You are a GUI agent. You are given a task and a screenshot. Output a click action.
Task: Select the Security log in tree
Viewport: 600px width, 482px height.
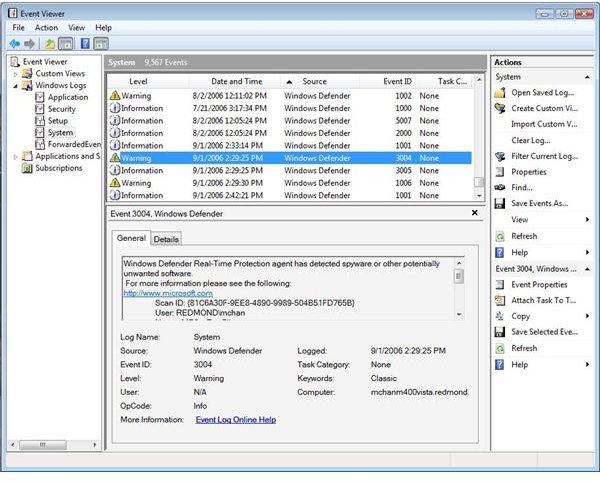point(62,109)
